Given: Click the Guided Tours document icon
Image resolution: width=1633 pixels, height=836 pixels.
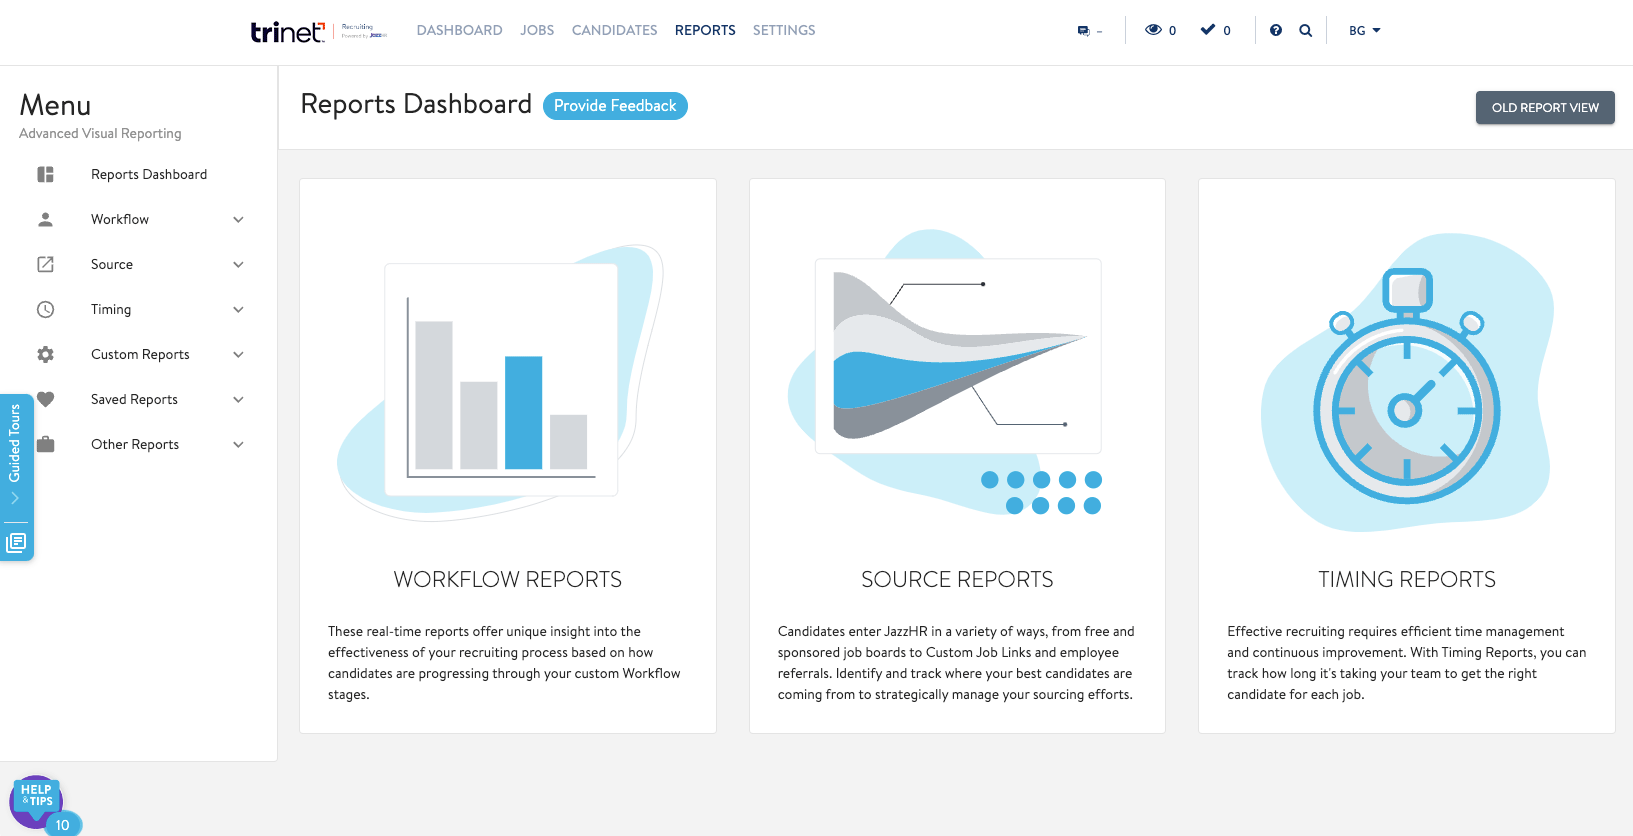Looking at the screenshot, I should click(16, 543).
